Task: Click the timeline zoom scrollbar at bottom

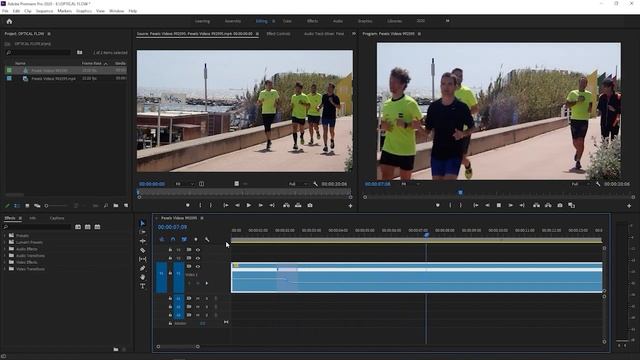Action: (x=178, y=347)
